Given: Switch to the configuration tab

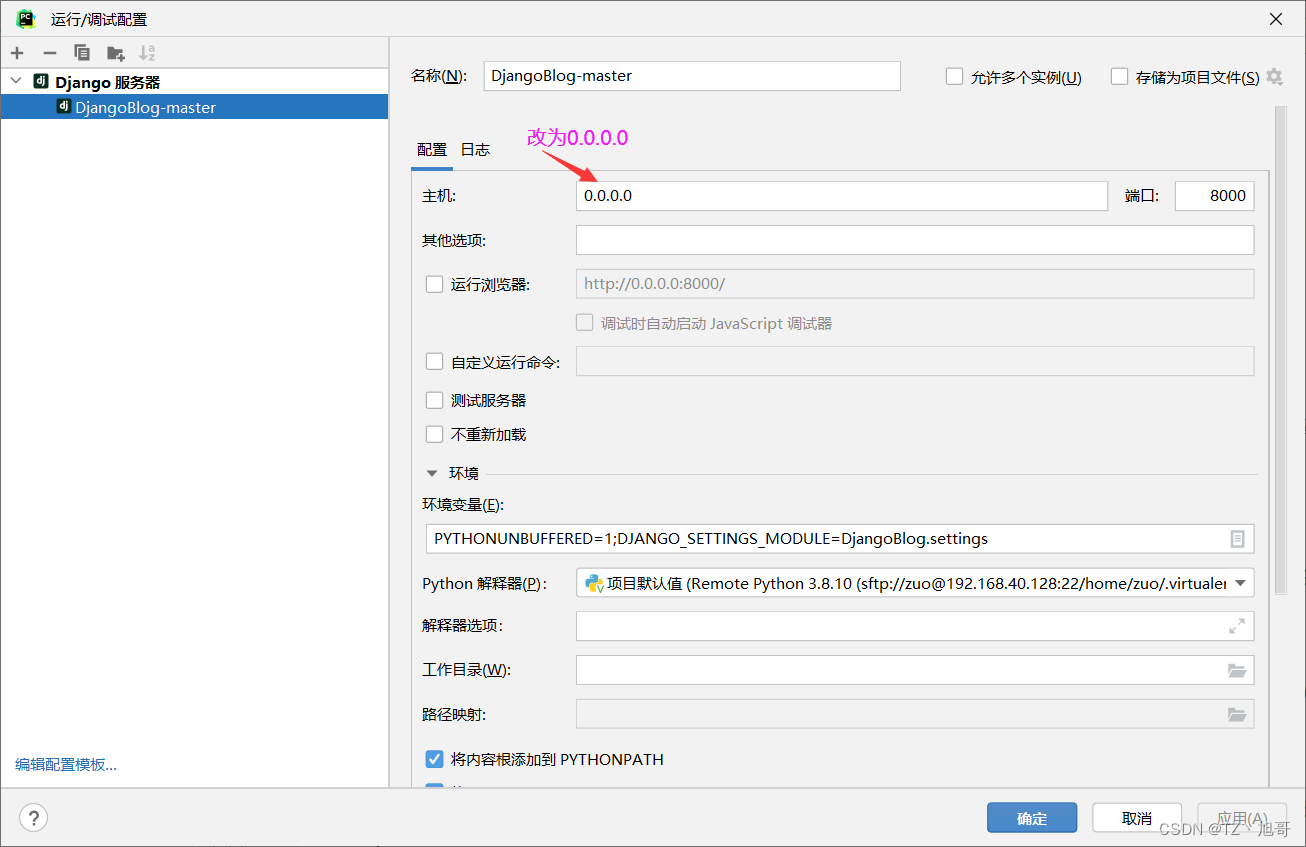Looking at the screenshot, I should pos(432,150).
